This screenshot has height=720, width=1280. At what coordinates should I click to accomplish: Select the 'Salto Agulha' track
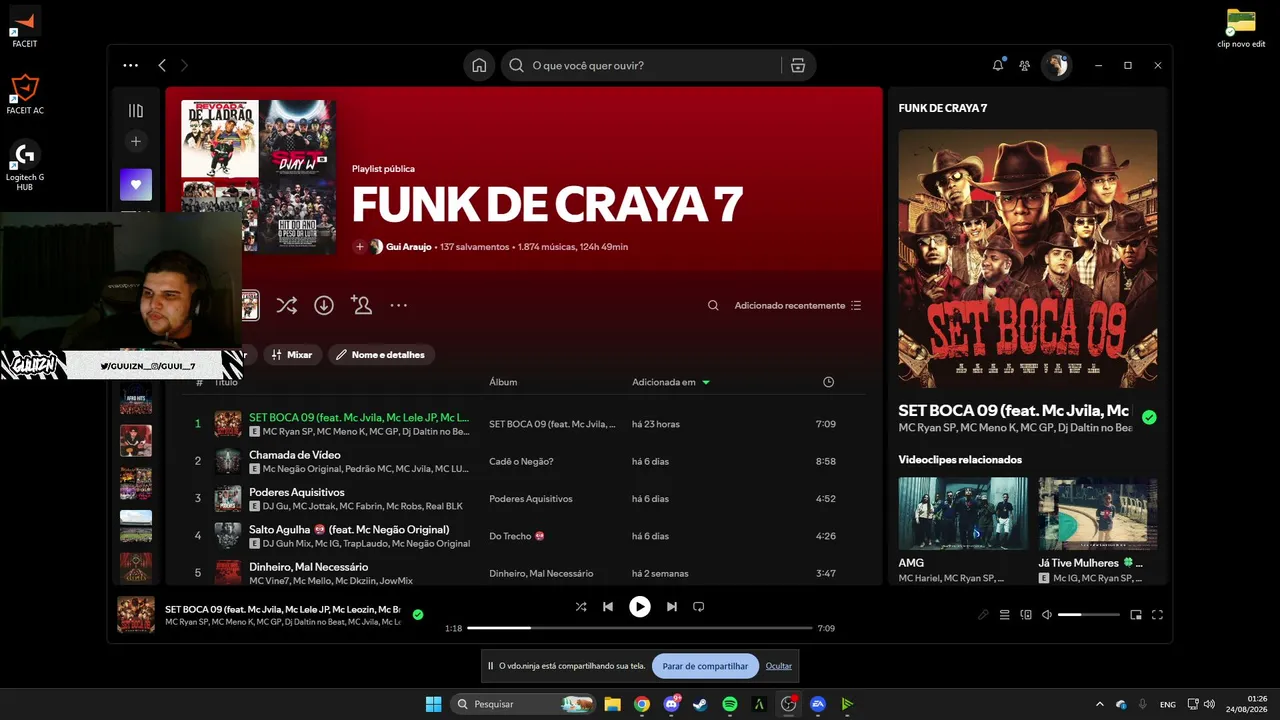coord(349,529)
